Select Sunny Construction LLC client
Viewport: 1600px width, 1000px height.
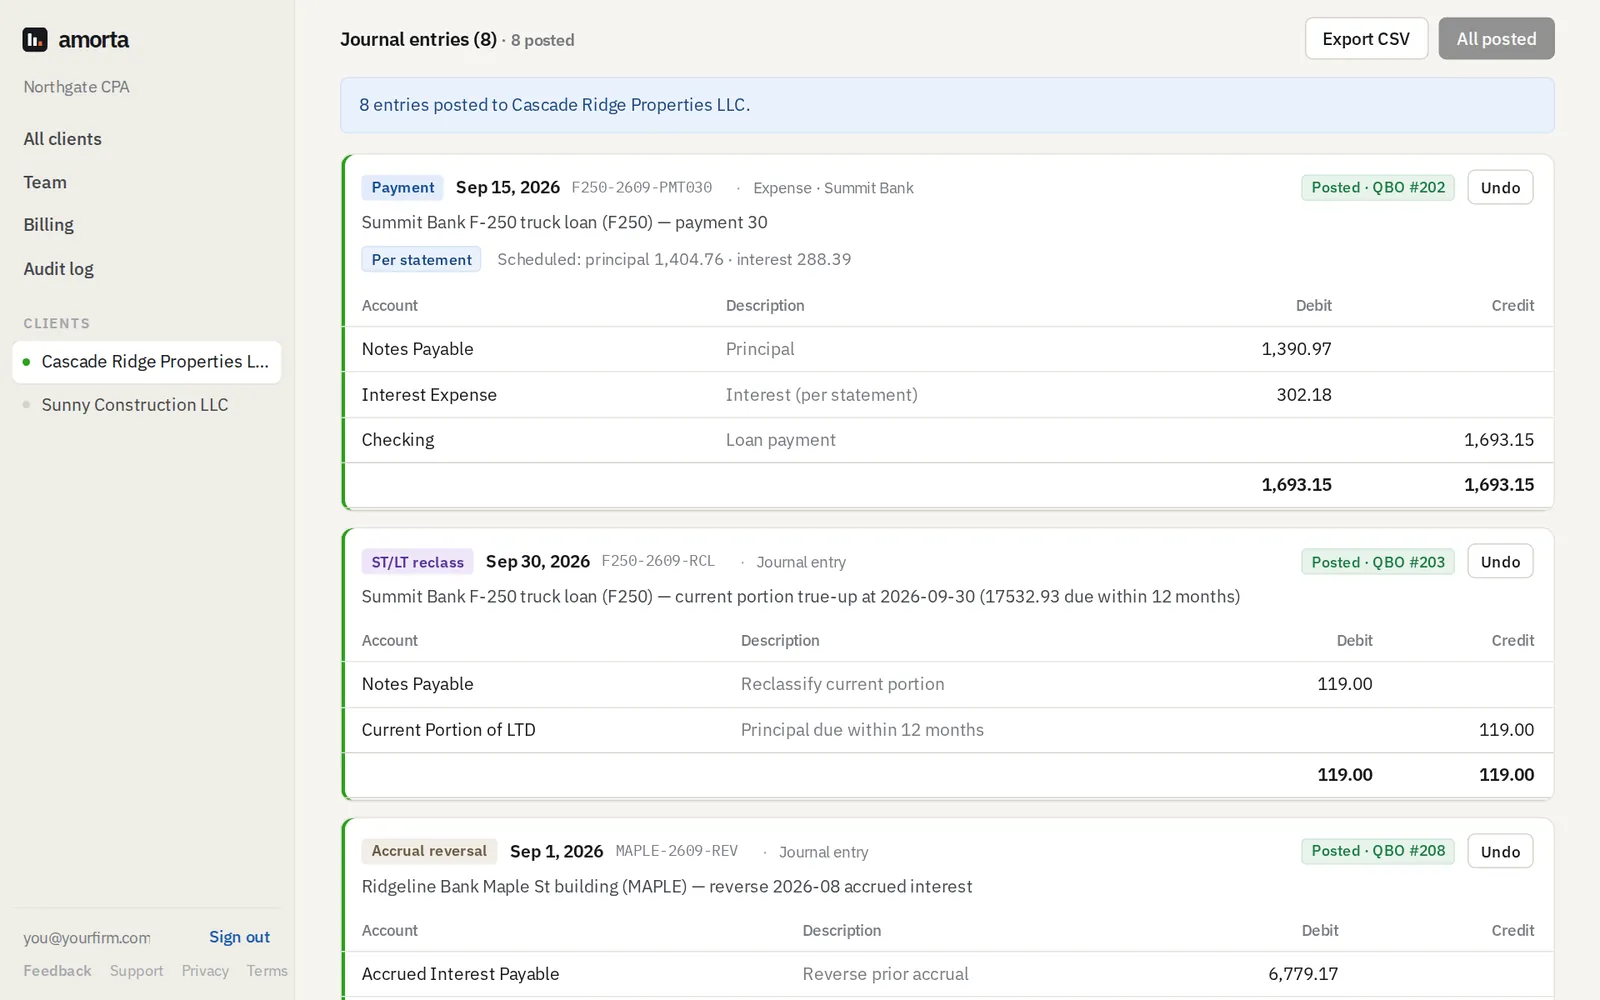click(147, 405)
